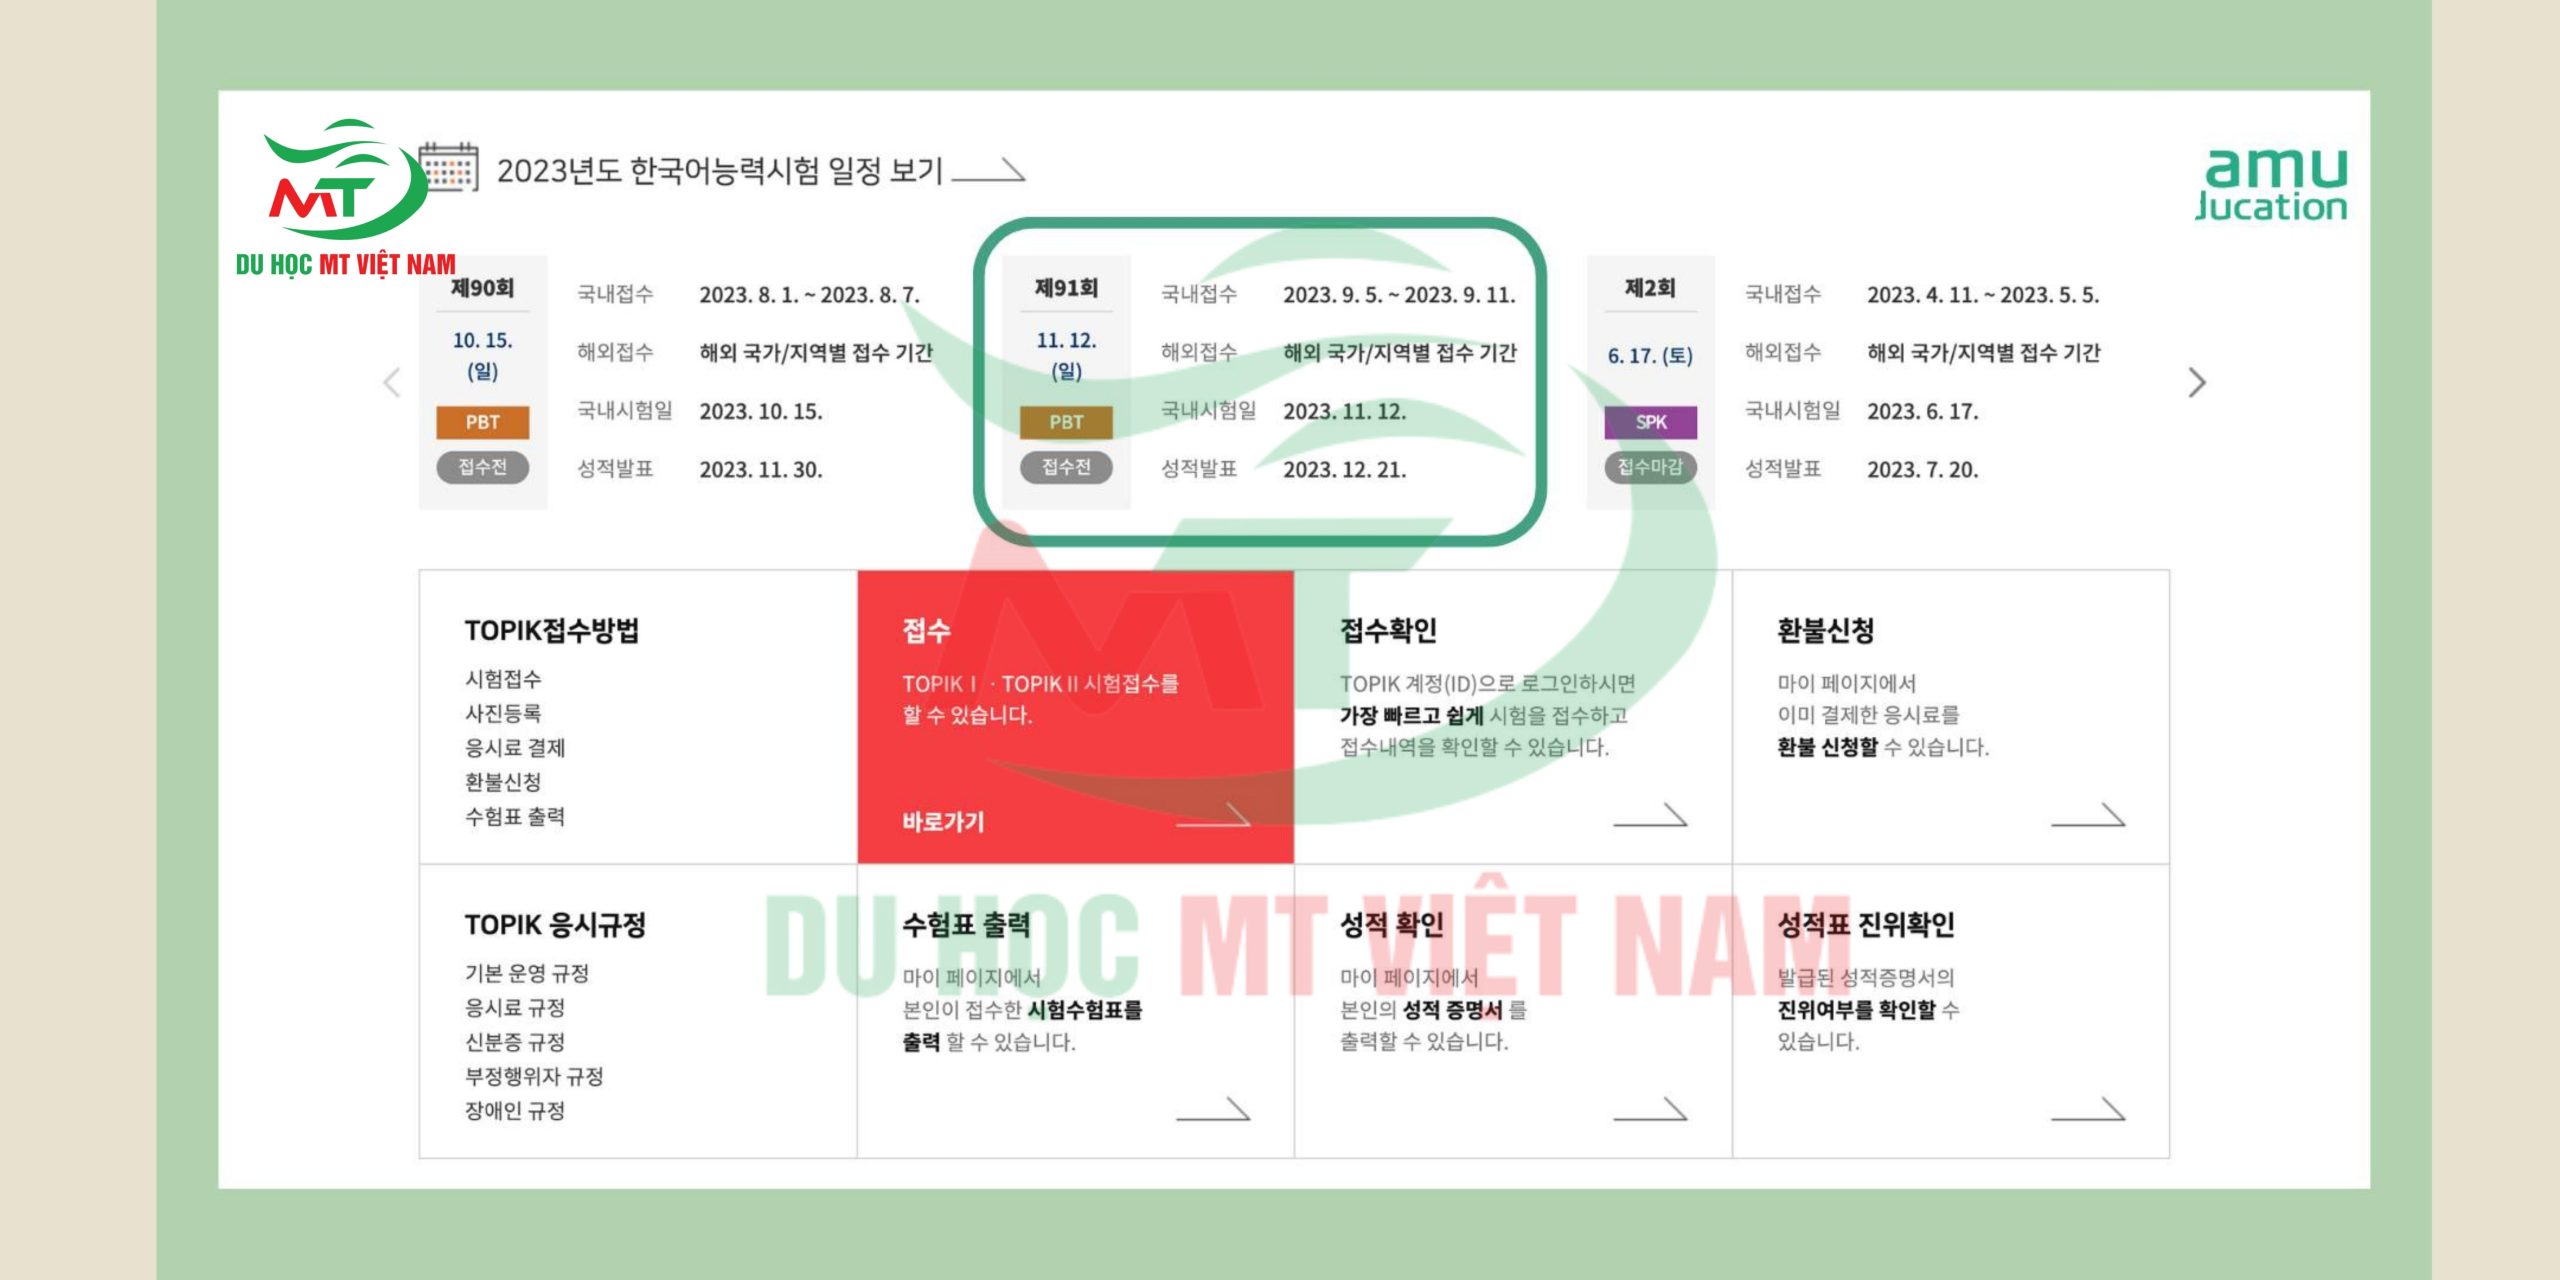The width and height of the screenshot is (2560, 1280).
Task: Click the 접수마감 status badge under 제2회
Action: click(1650, 467)
